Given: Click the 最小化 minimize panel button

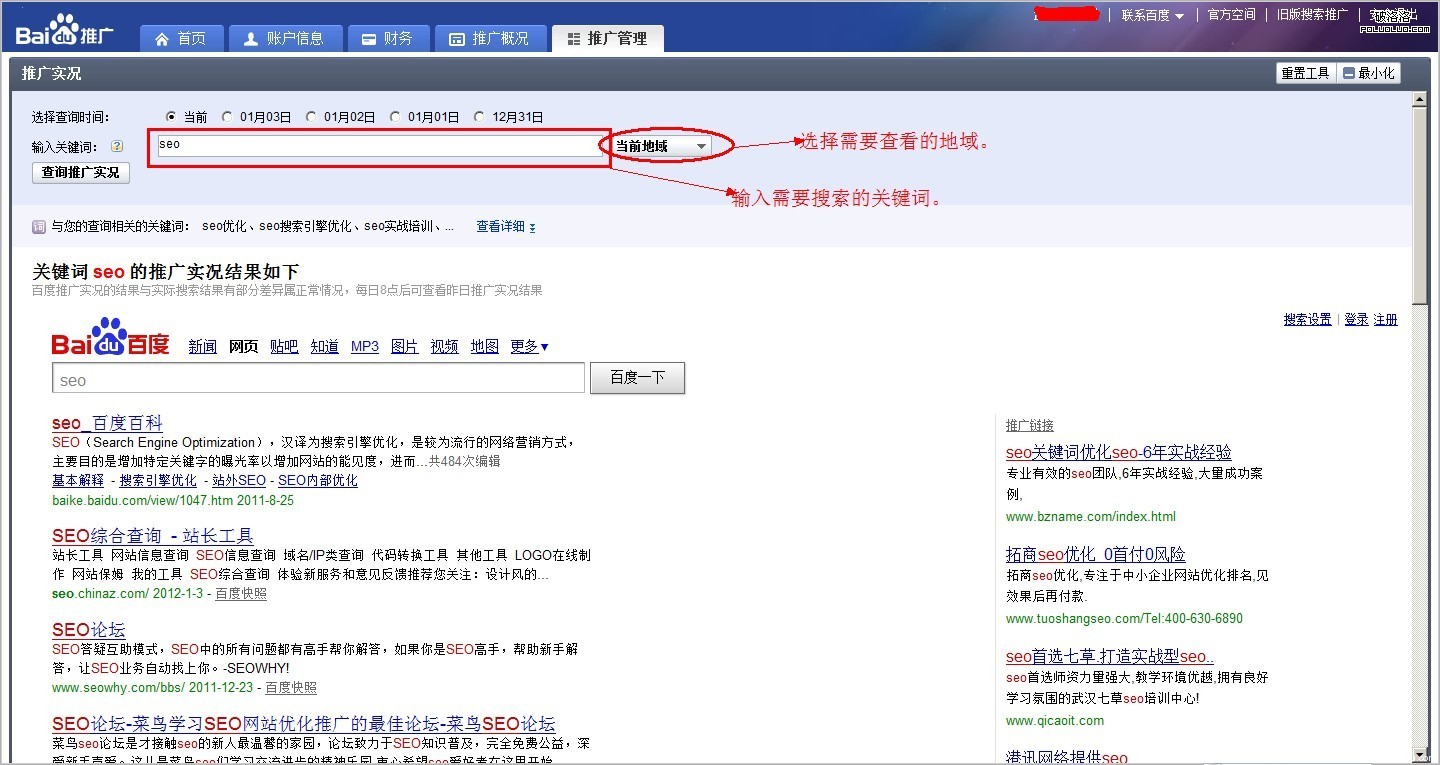Looking at the screenshot, I should 1370,73.
